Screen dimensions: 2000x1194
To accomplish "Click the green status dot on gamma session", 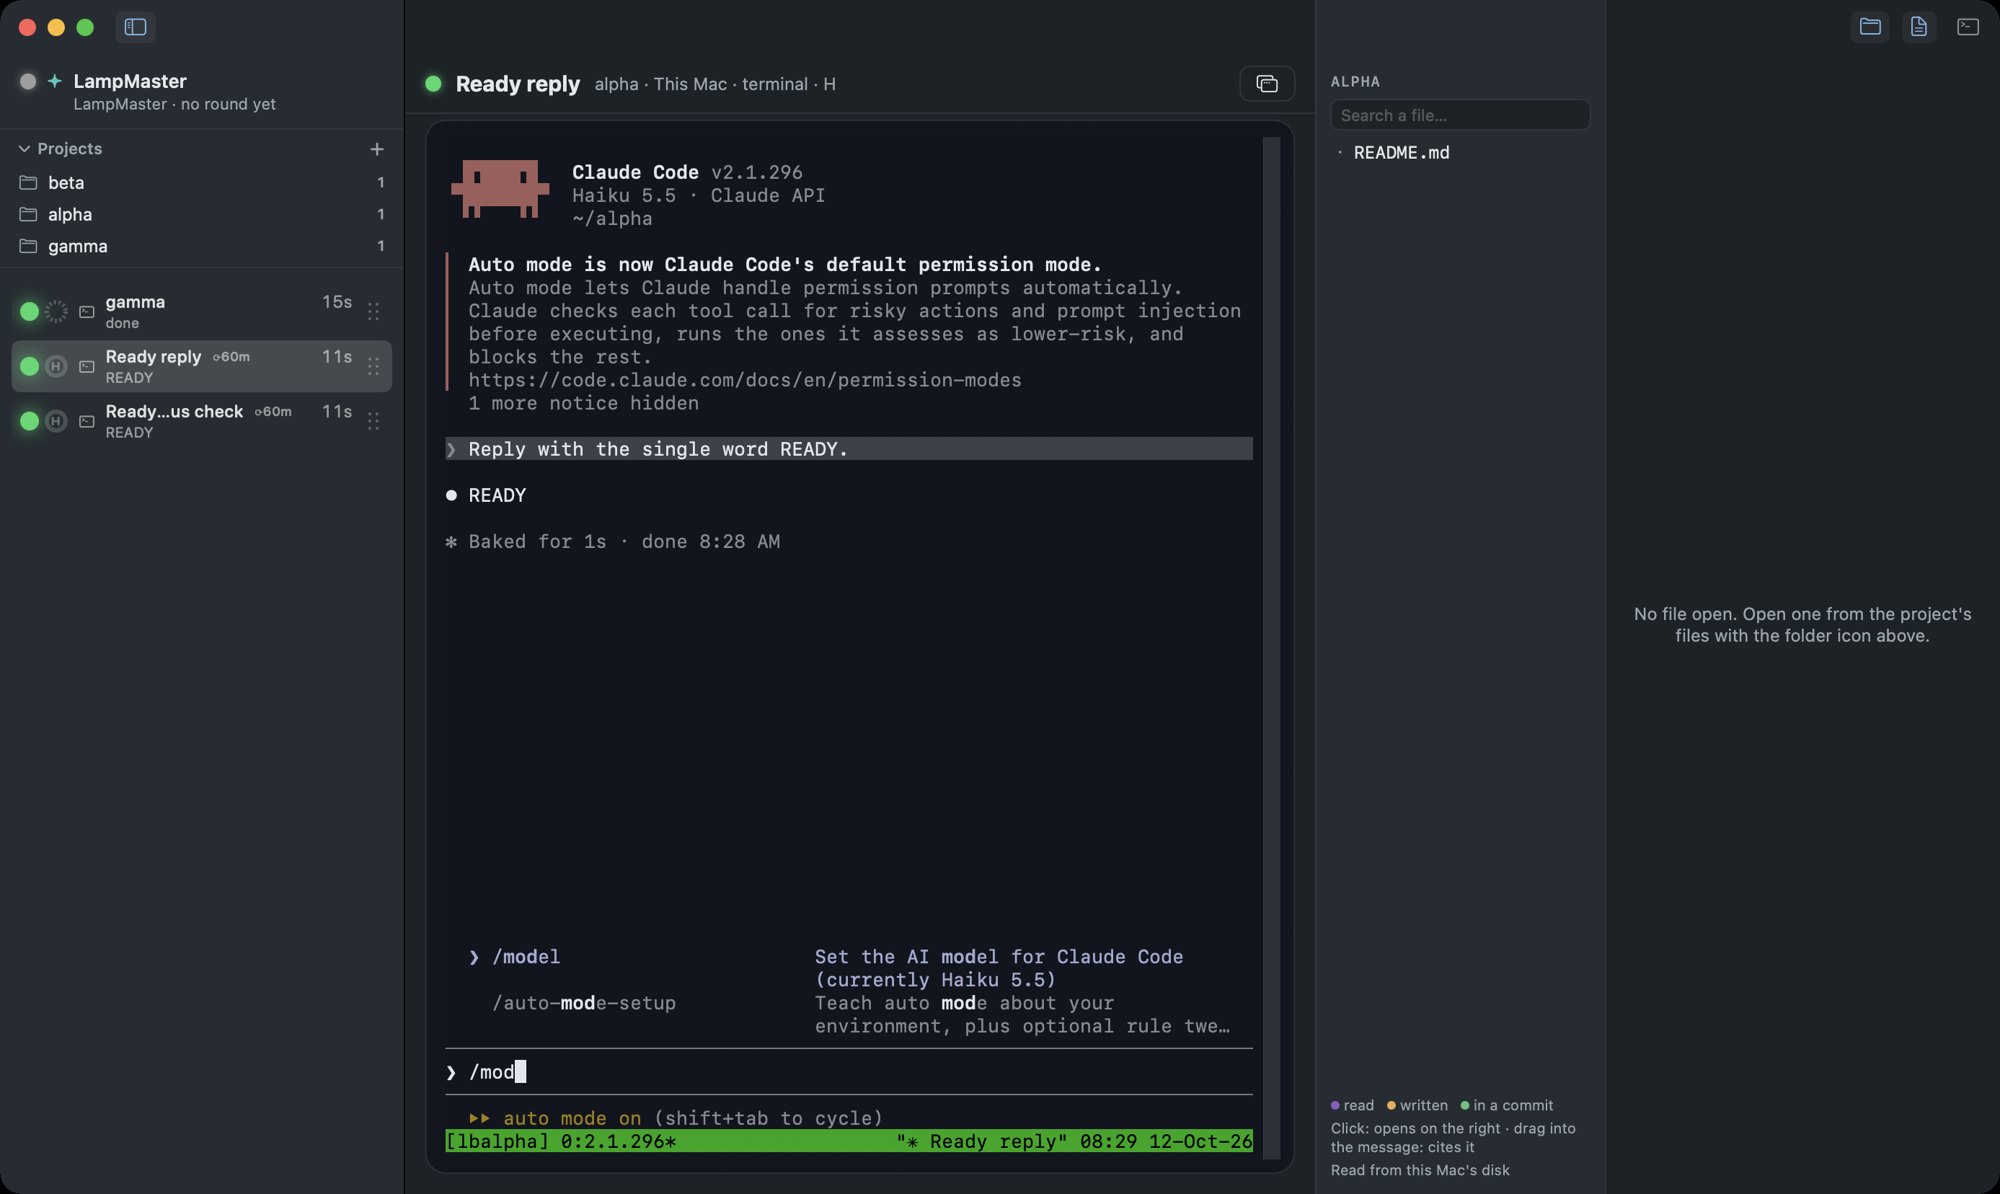I will 29,312.
